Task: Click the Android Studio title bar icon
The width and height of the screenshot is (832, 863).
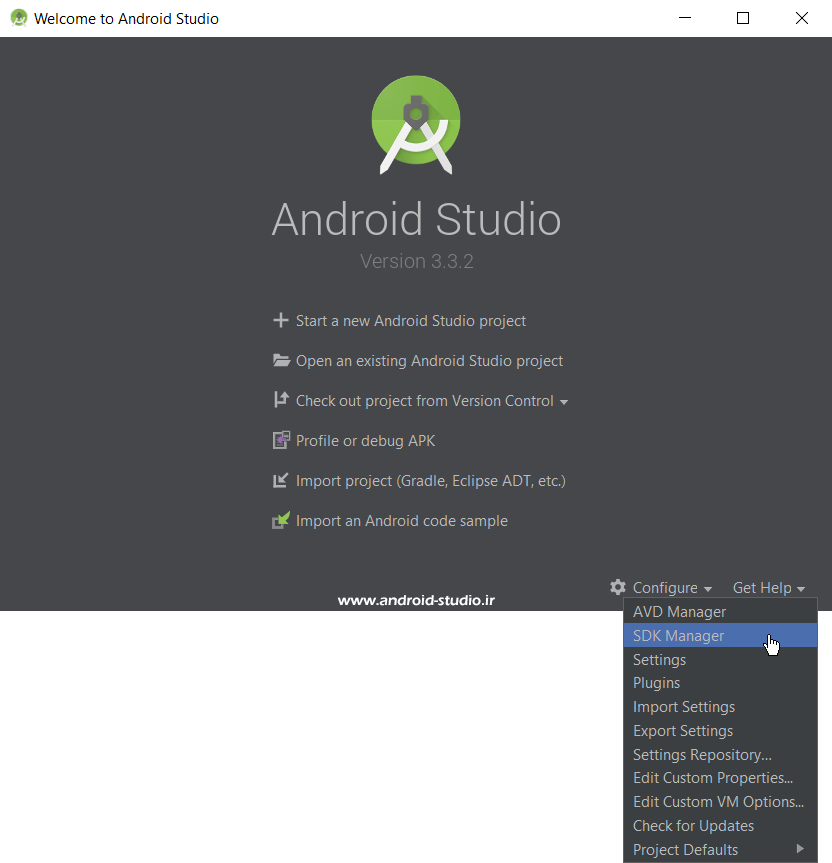Action: tap(19, 18)
